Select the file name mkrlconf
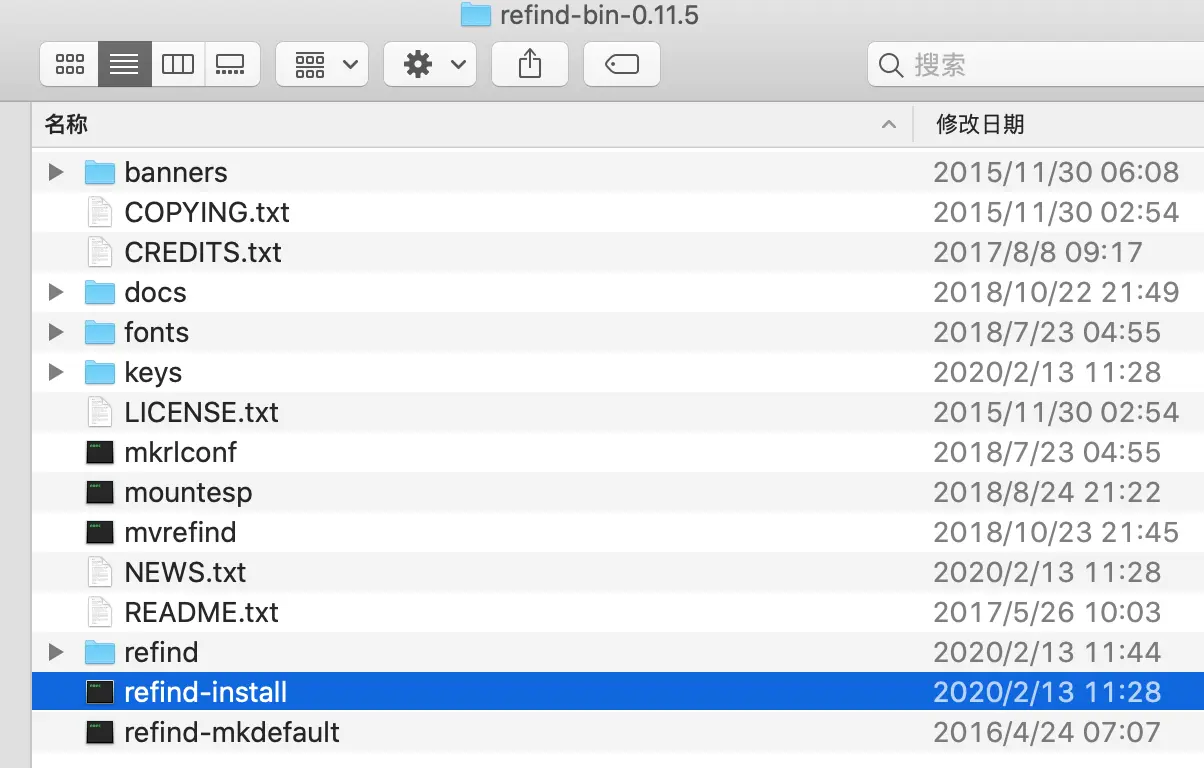 (x=181, y=452)
